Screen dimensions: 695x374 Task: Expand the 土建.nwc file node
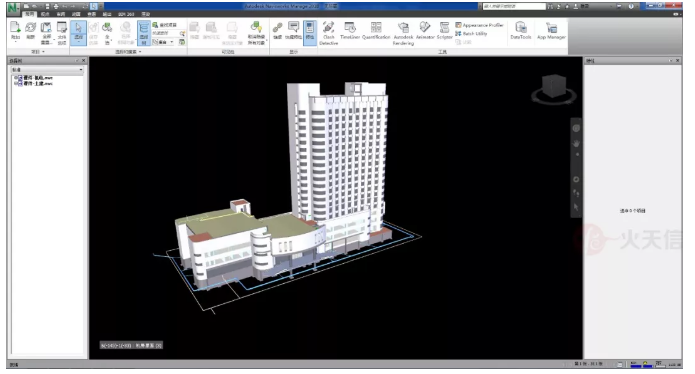[x=15, y=83]
